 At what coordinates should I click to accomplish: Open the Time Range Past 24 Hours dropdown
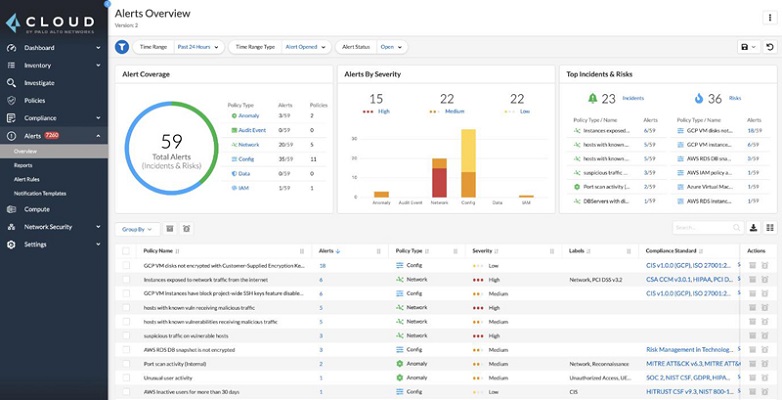[x=197, y=47]
